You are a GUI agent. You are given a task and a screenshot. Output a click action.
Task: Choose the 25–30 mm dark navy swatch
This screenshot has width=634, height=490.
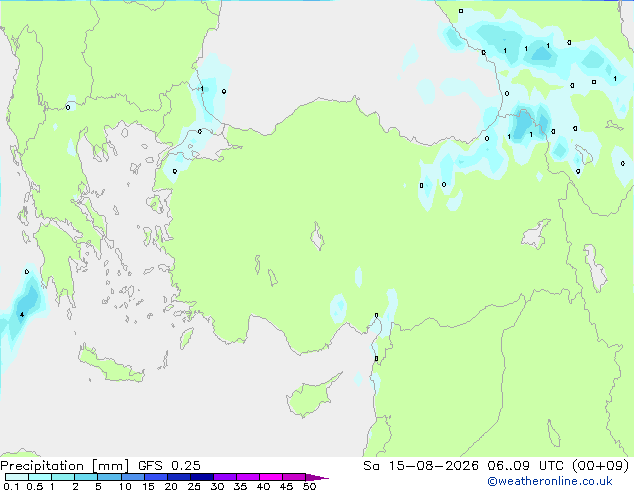(x=202, y=477)
